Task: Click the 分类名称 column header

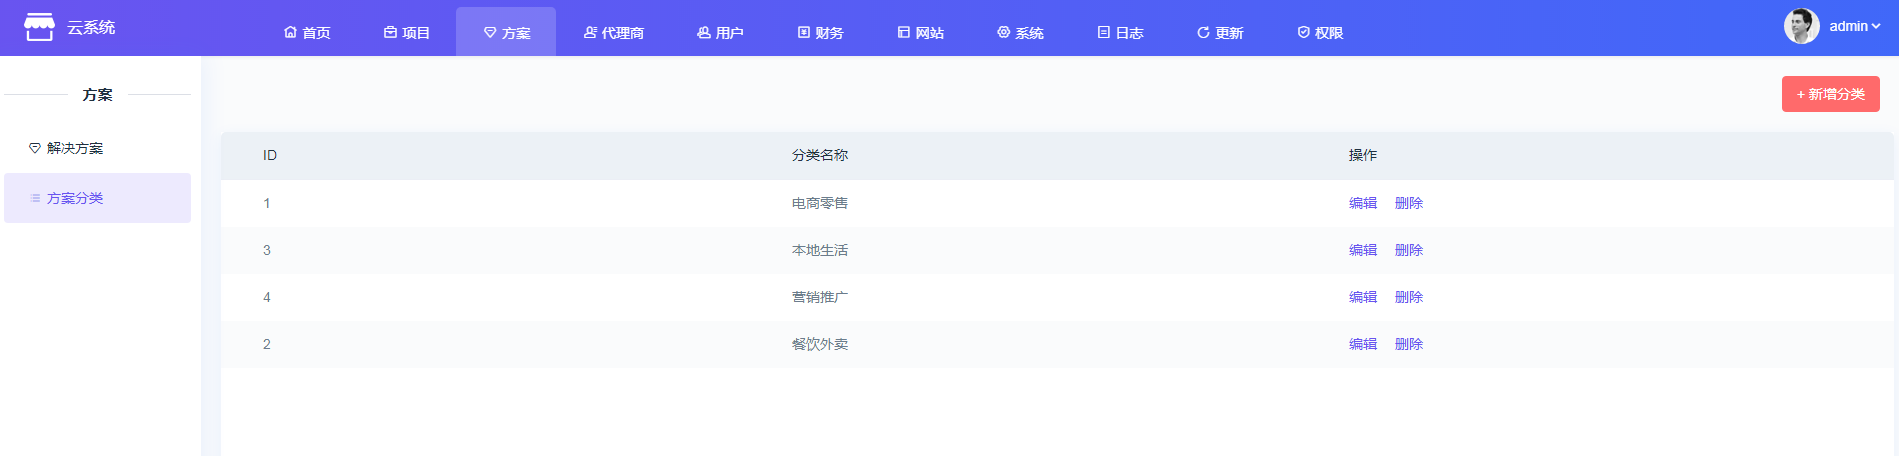Action: [x=820, y=155]
